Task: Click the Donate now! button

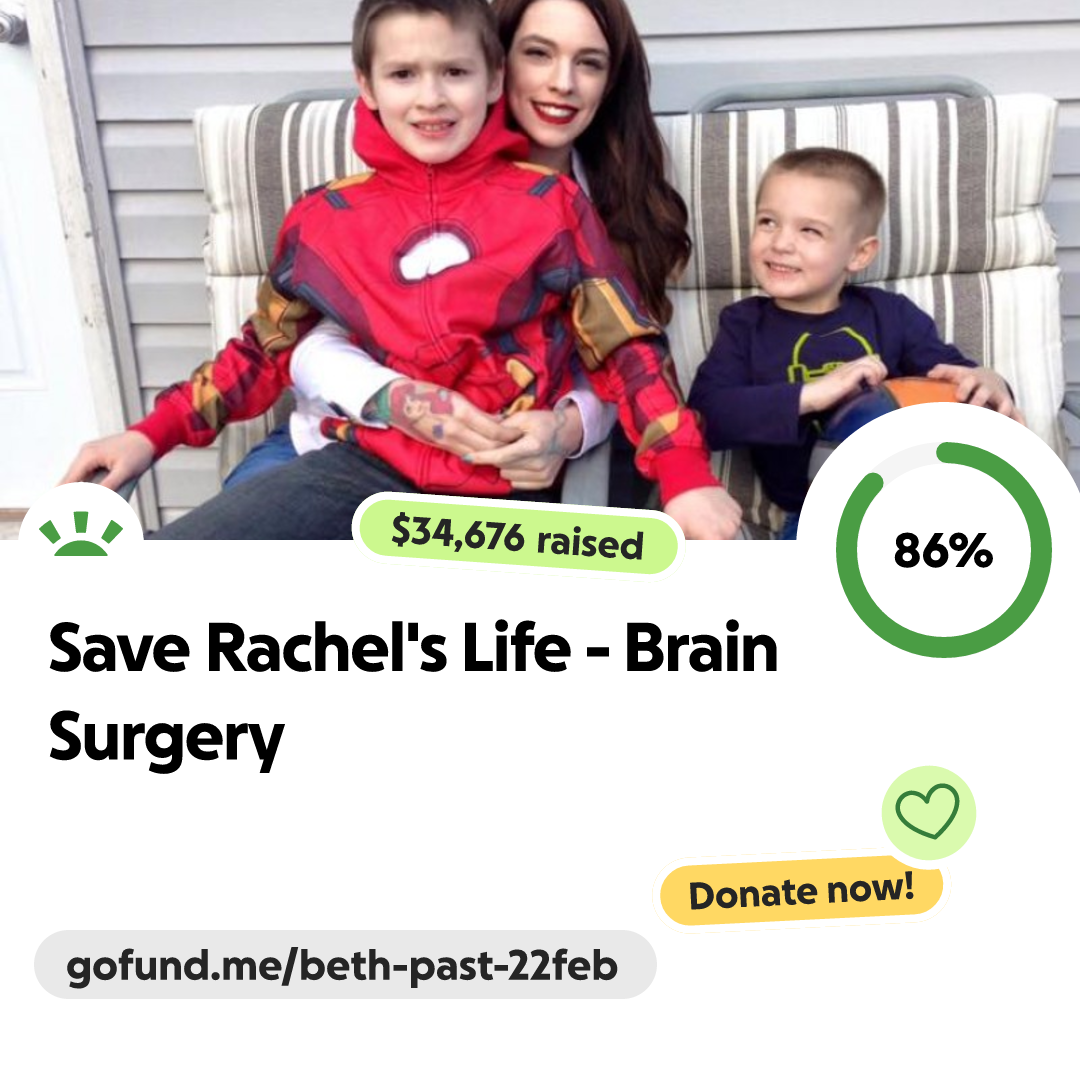Action: pos(801,891)
